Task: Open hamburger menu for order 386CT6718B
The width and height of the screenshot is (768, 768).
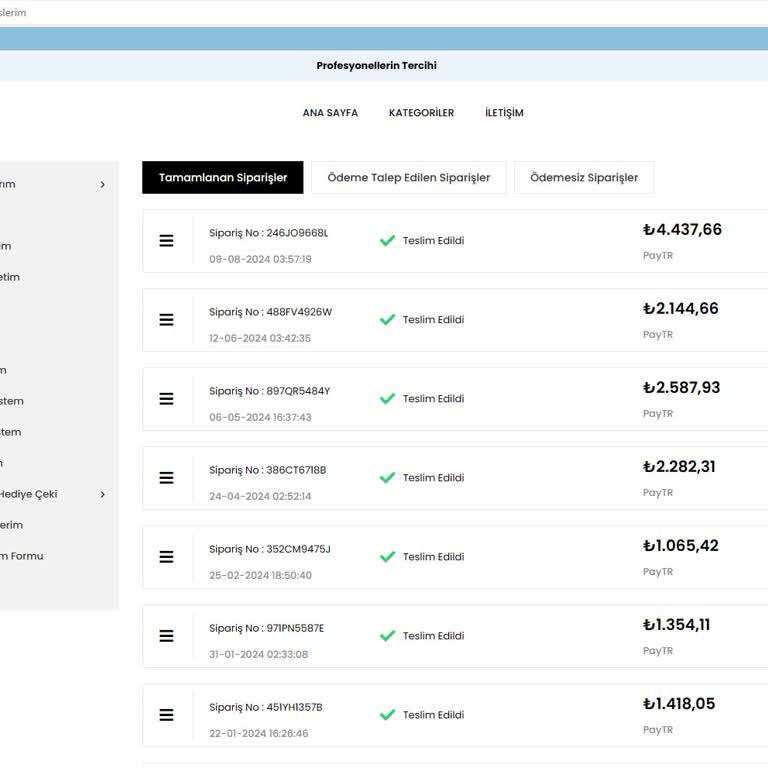Action: 167,478
